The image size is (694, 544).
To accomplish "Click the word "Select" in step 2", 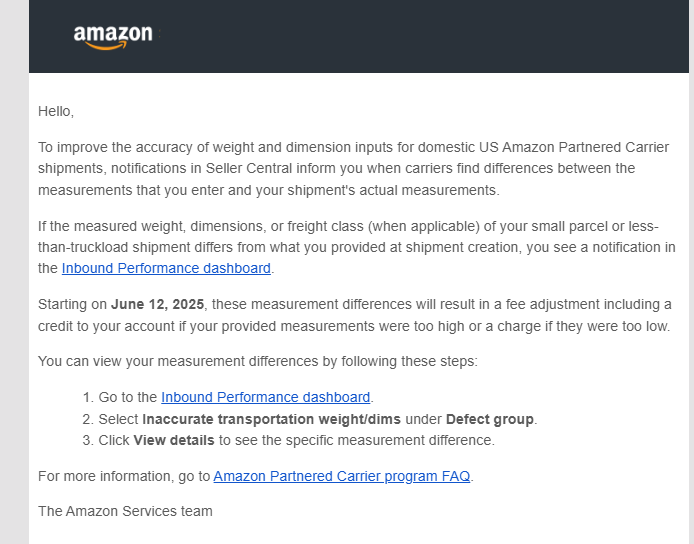I will coord(118,419).
